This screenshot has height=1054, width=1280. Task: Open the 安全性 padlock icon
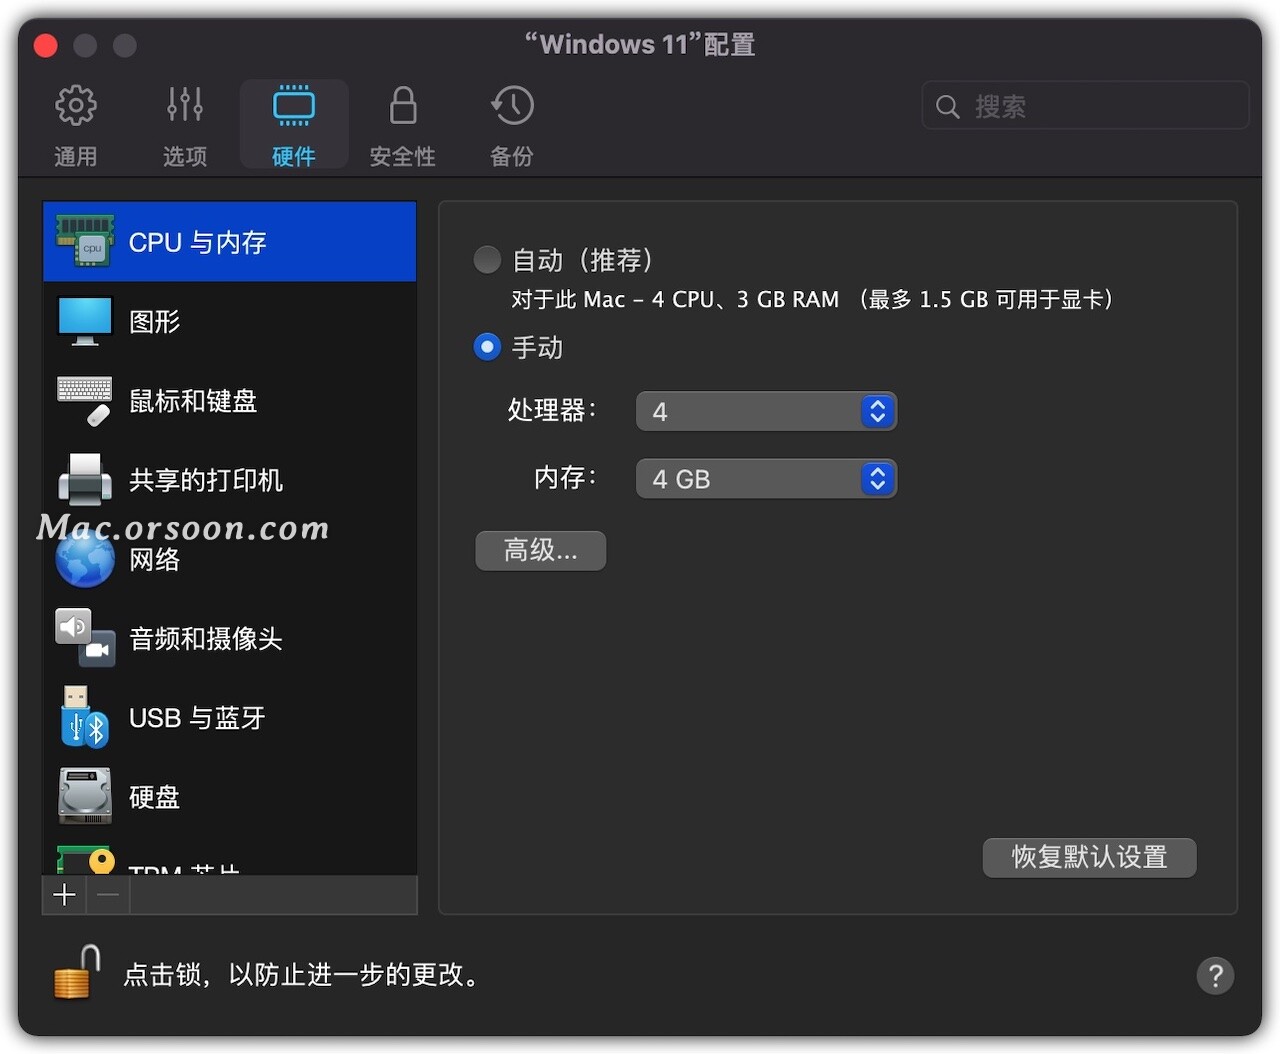click(x=403, y=105)
